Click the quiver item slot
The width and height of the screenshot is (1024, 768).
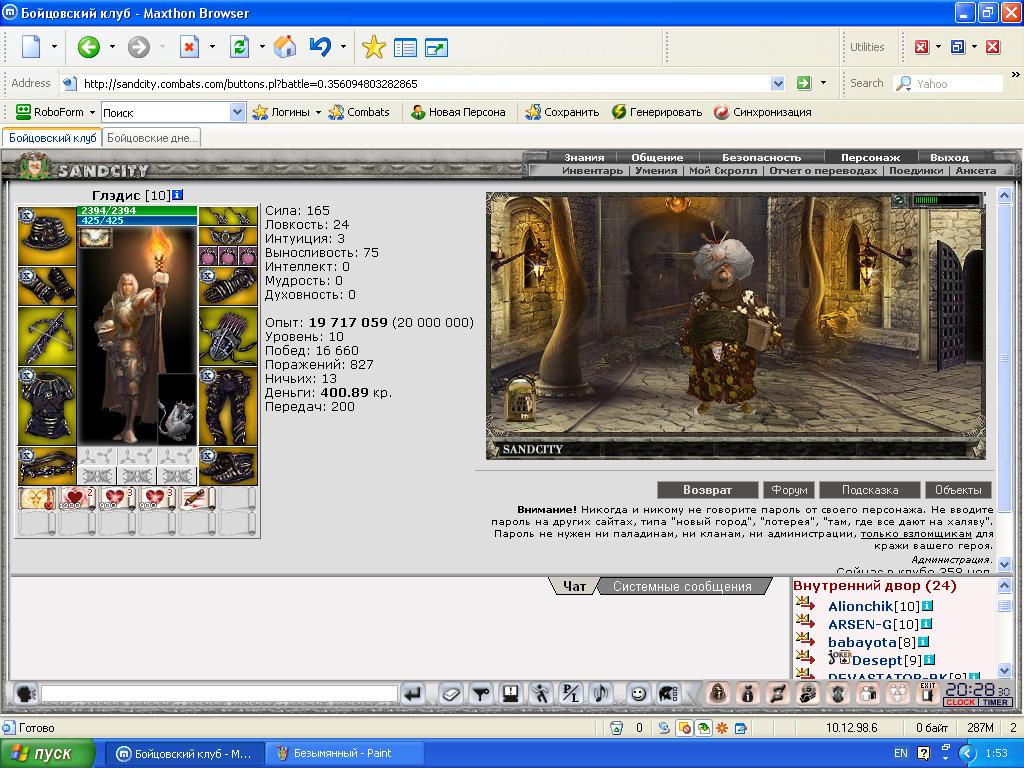228,336
